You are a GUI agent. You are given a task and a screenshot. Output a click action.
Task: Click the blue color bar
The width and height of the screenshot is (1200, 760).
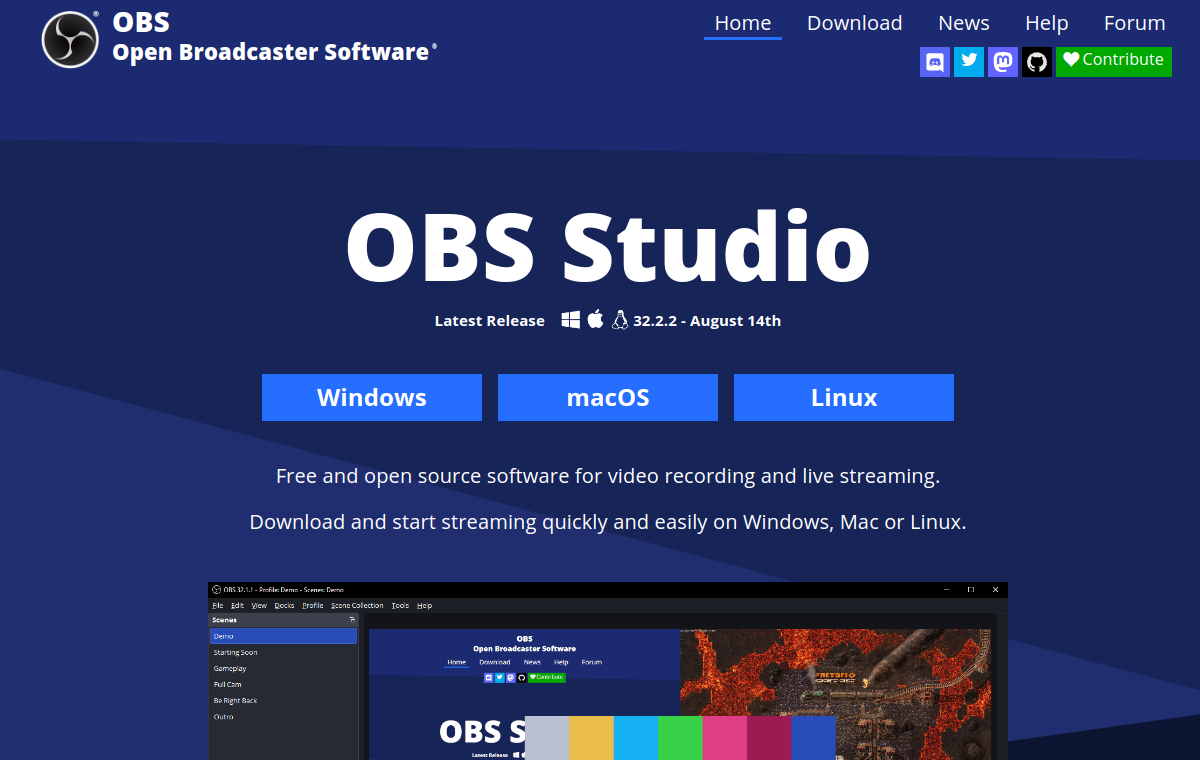814,738
